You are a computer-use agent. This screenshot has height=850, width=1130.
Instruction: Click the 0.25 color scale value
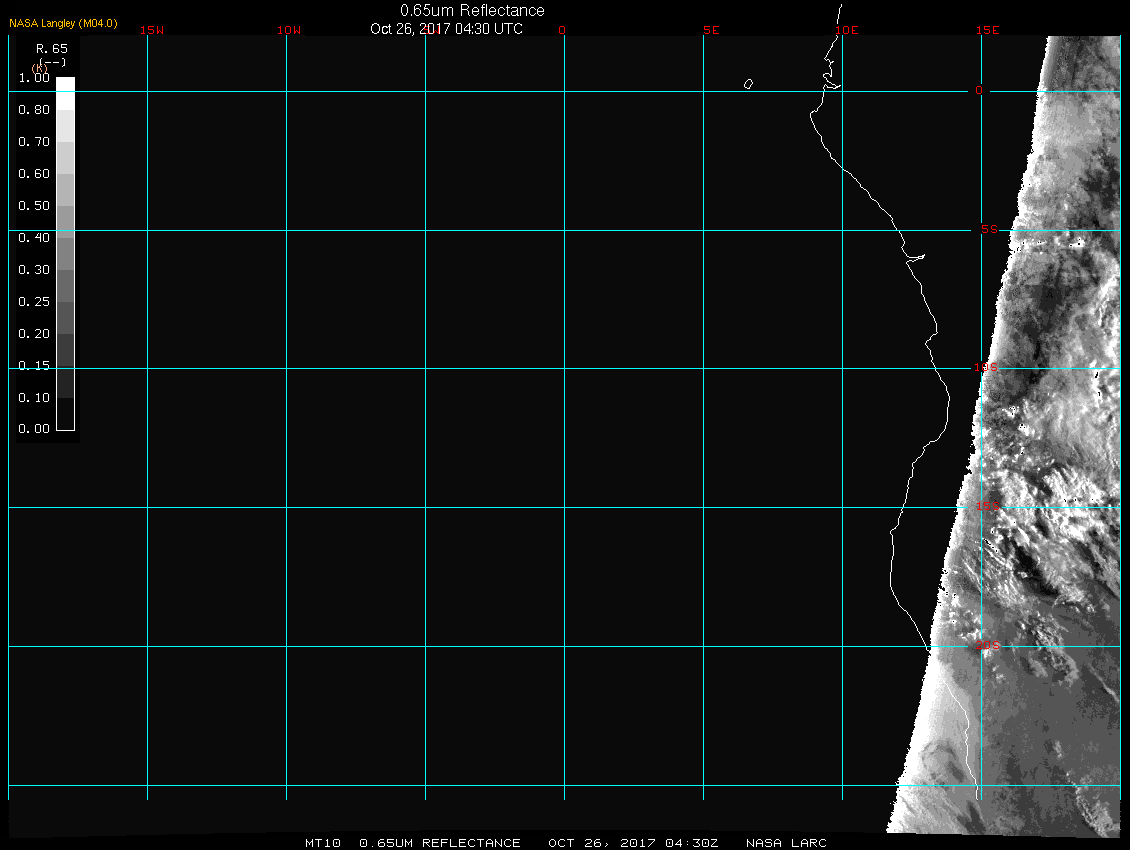coord(34,301)
